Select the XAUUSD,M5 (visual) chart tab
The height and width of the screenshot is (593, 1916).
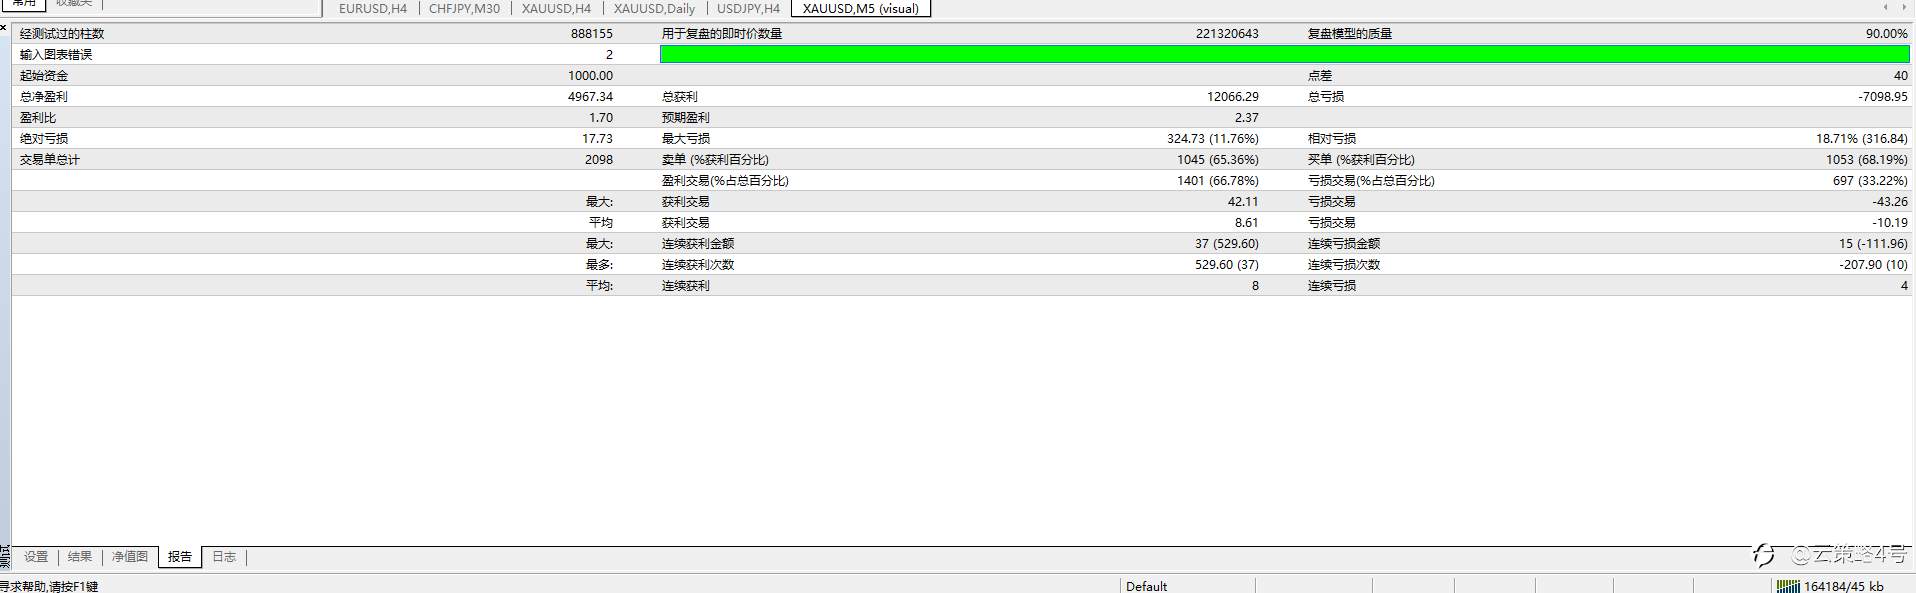click(x=861, y=8)
